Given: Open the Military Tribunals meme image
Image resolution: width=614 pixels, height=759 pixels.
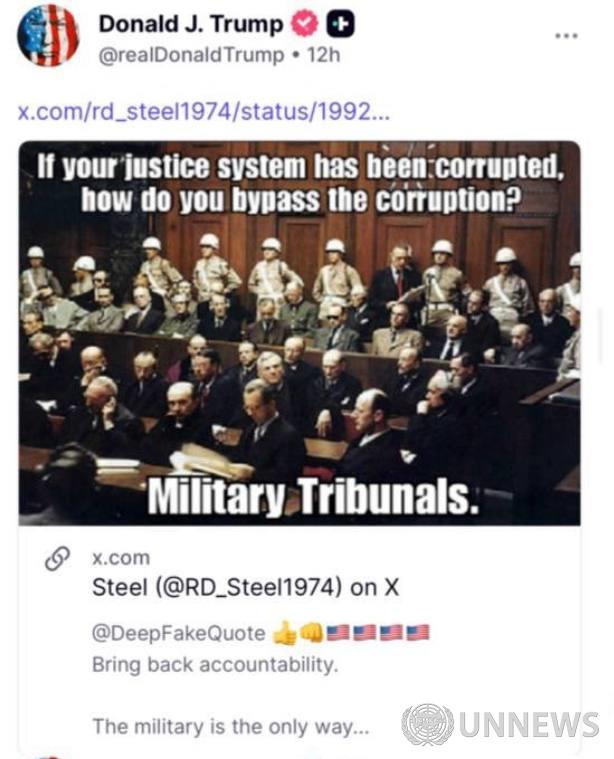Looking at the screenshot, I should [x=299, y=333].
